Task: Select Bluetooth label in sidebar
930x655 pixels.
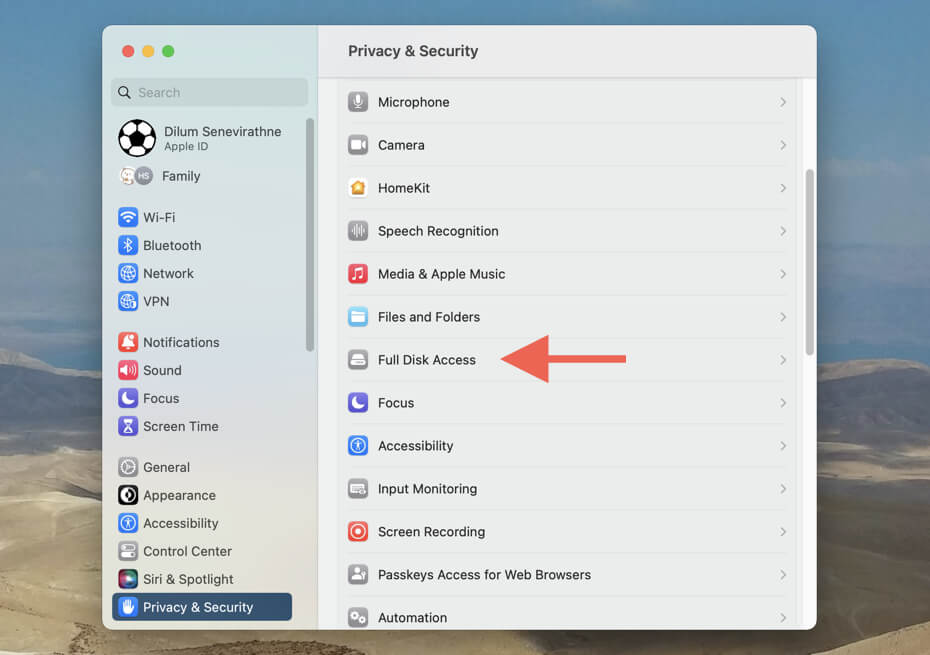Action: (x=172, y=245)
